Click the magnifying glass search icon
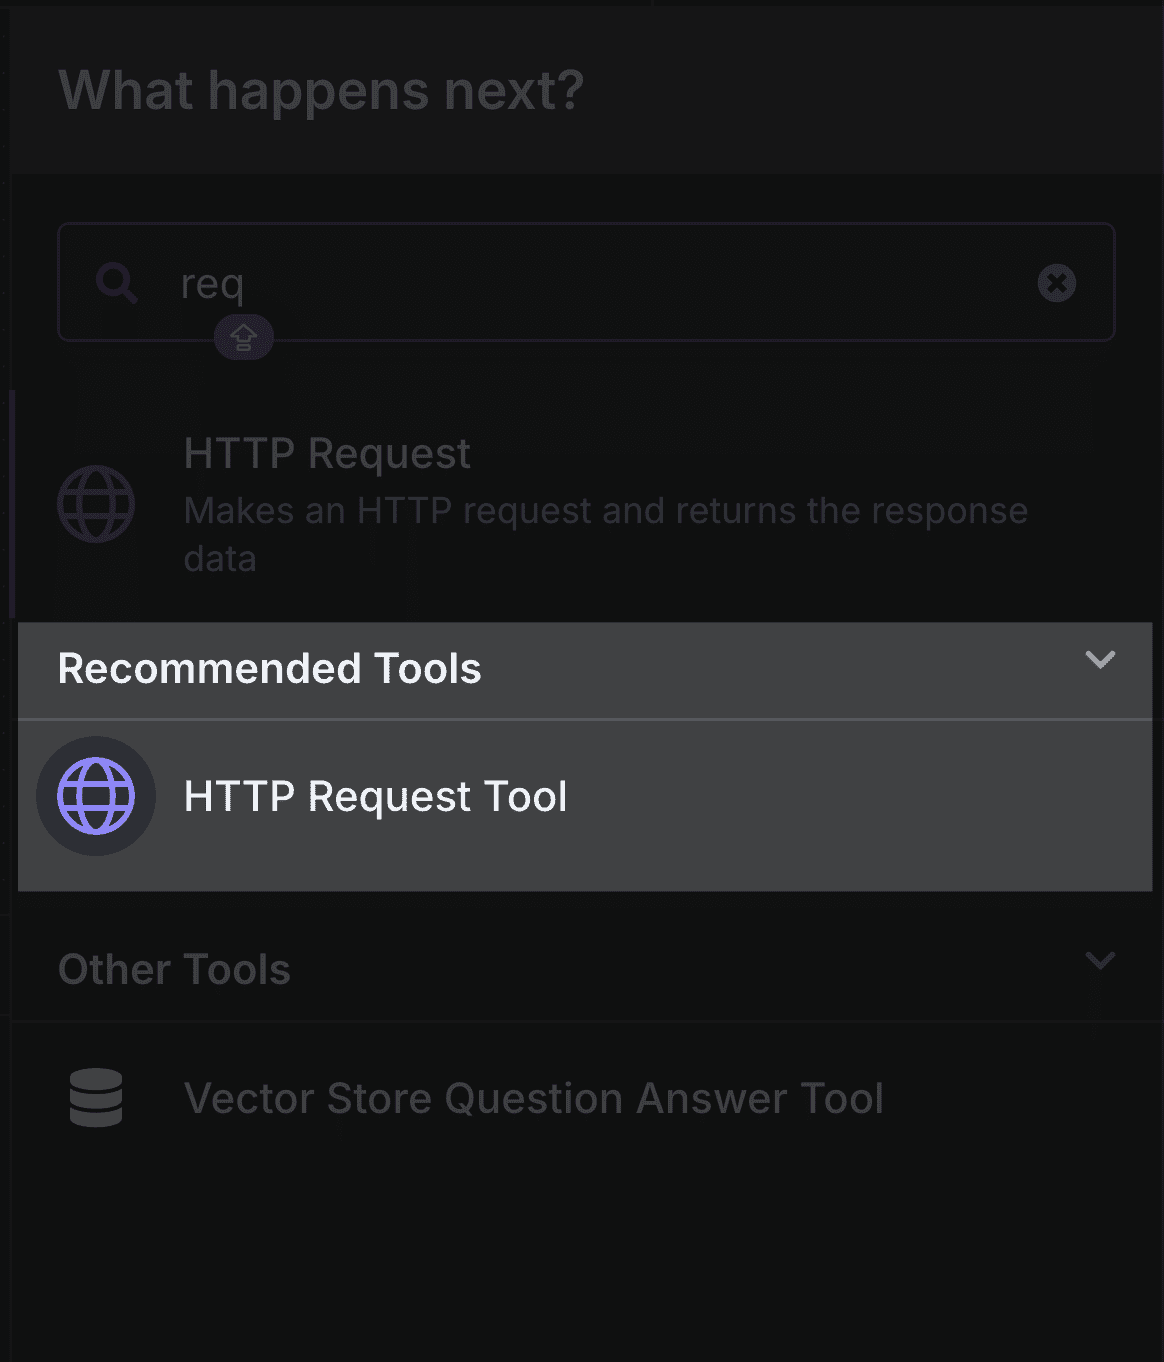The width and height of the screenshot is (1164, 1362). tap(116, 283)
